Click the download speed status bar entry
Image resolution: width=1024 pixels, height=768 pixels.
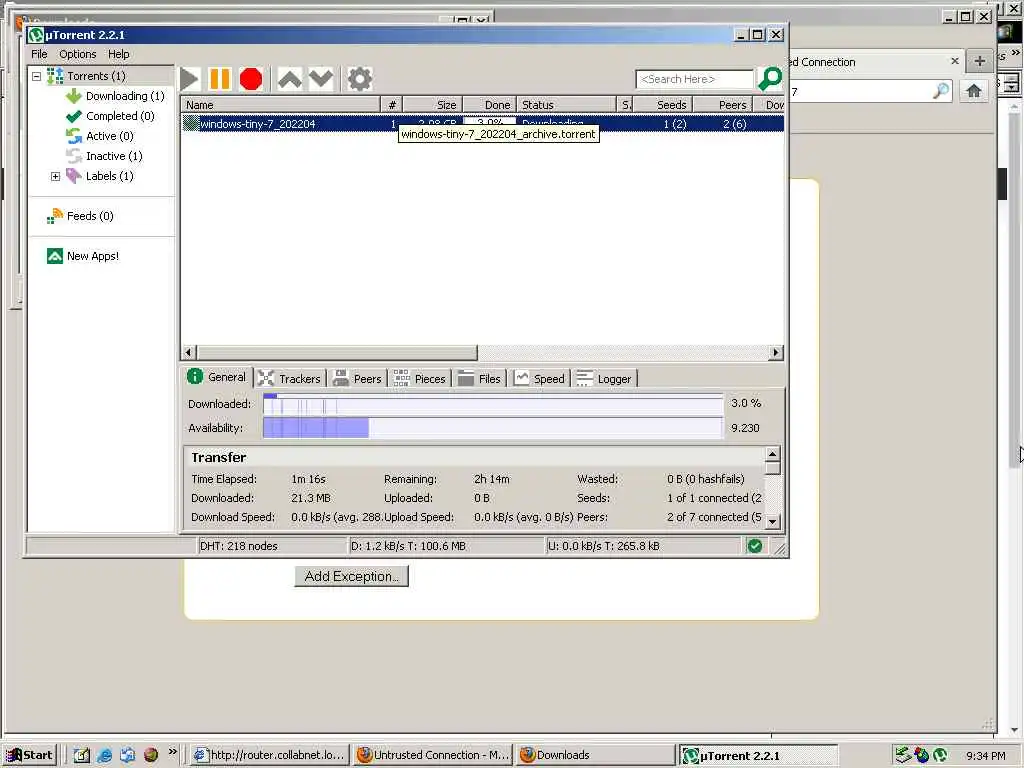coord(408,546)
